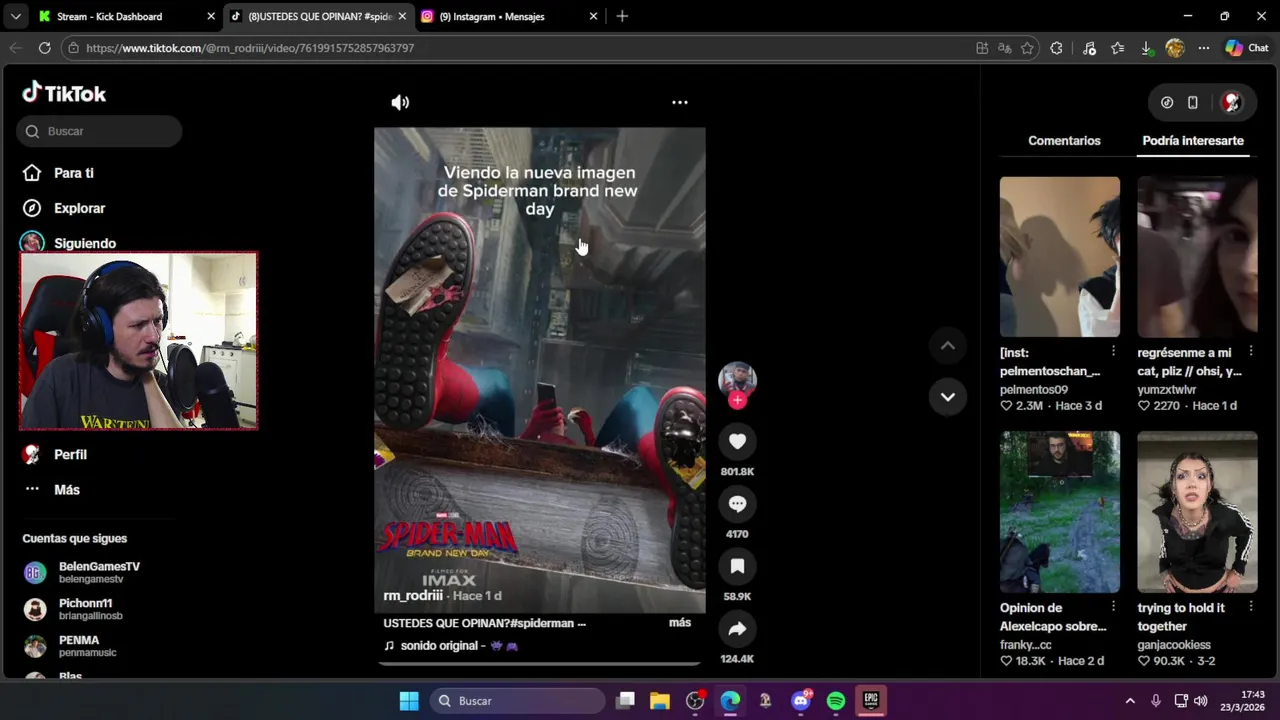Open Windows Start menu
Viewport: 1280px width, 720px height.
[x=409, y=701]
